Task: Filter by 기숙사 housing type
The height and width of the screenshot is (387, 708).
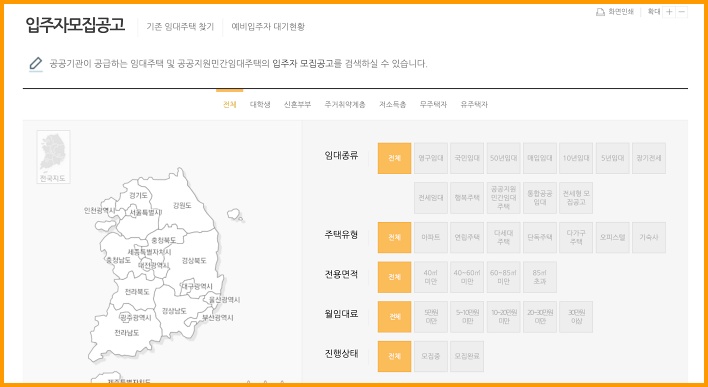Action: [649, 238]
